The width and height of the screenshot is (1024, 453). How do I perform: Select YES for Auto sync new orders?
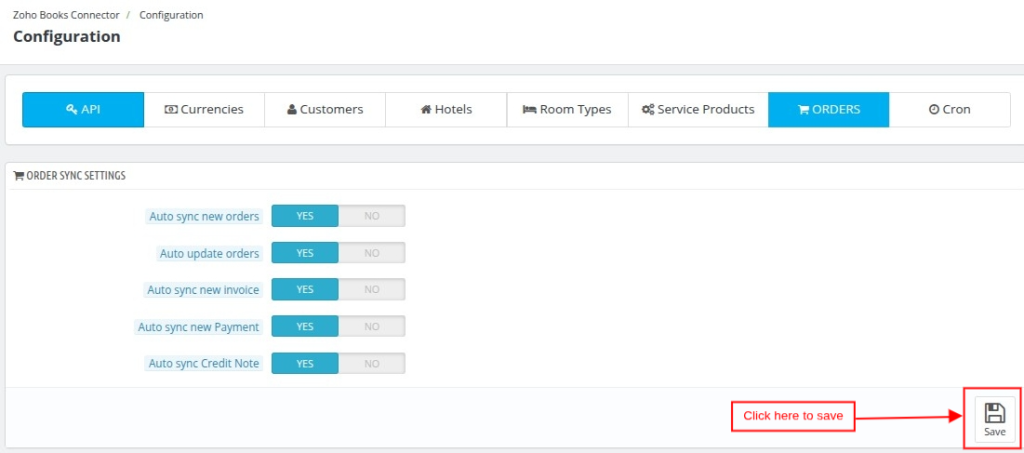pyautogui.click(x=305, y=216)
